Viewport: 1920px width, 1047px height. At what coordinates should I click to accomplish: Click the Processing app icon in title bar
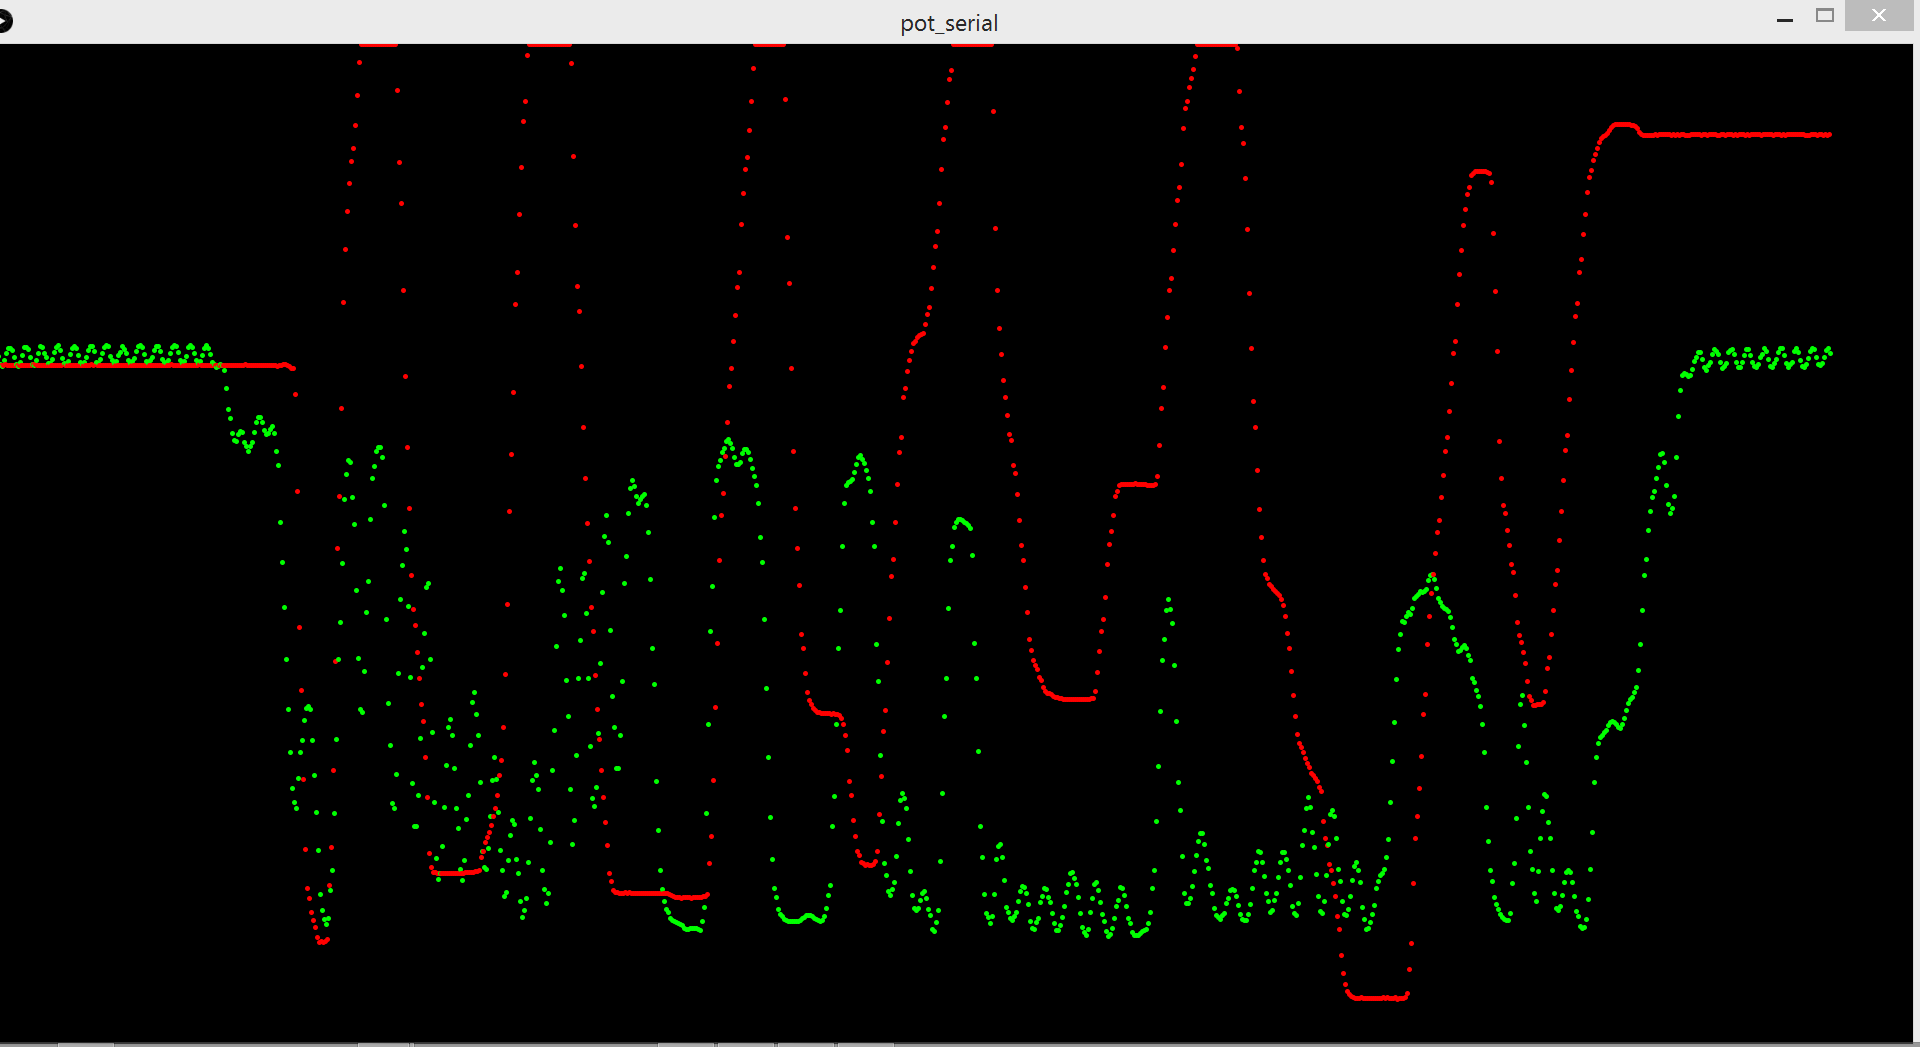click(x=5, y=21)
